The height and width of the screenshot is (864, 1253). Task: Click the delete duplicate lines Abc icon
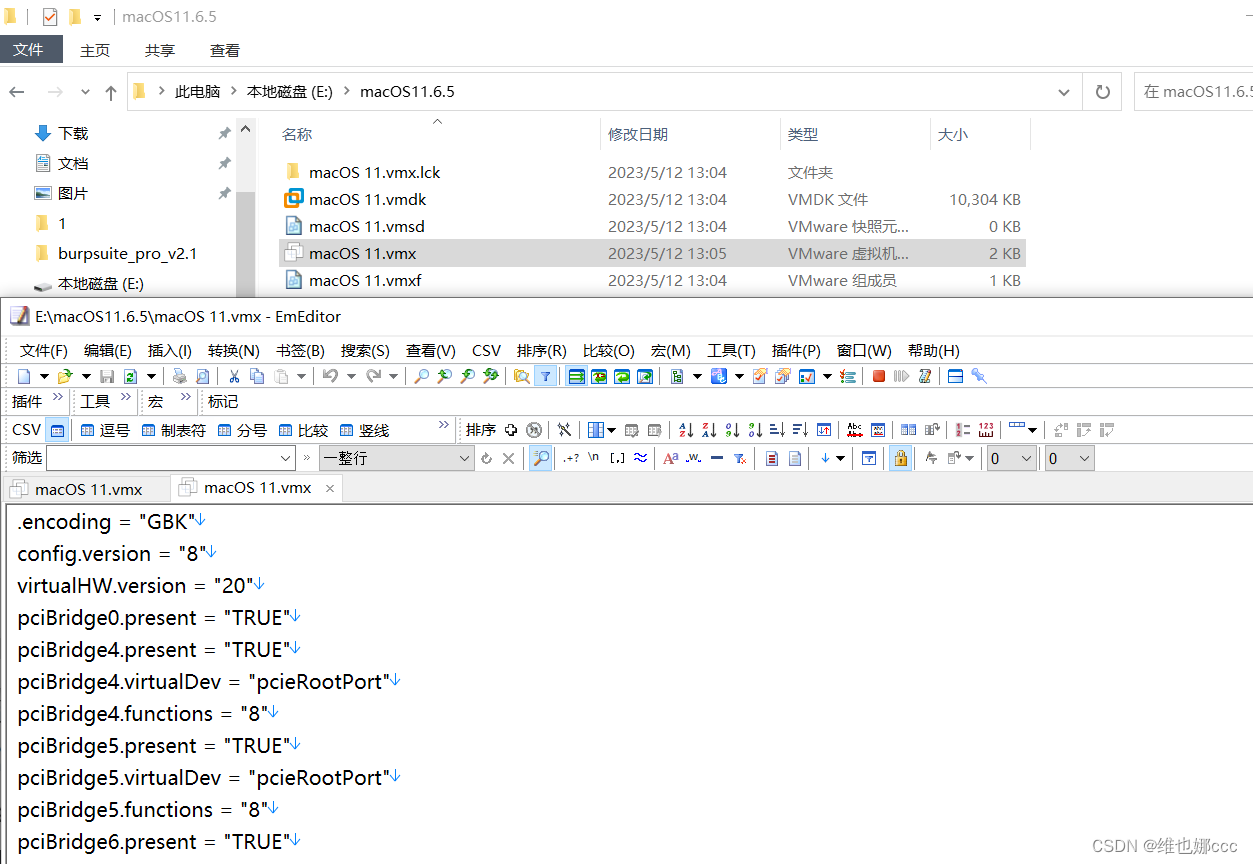click(x=855, y=430)
